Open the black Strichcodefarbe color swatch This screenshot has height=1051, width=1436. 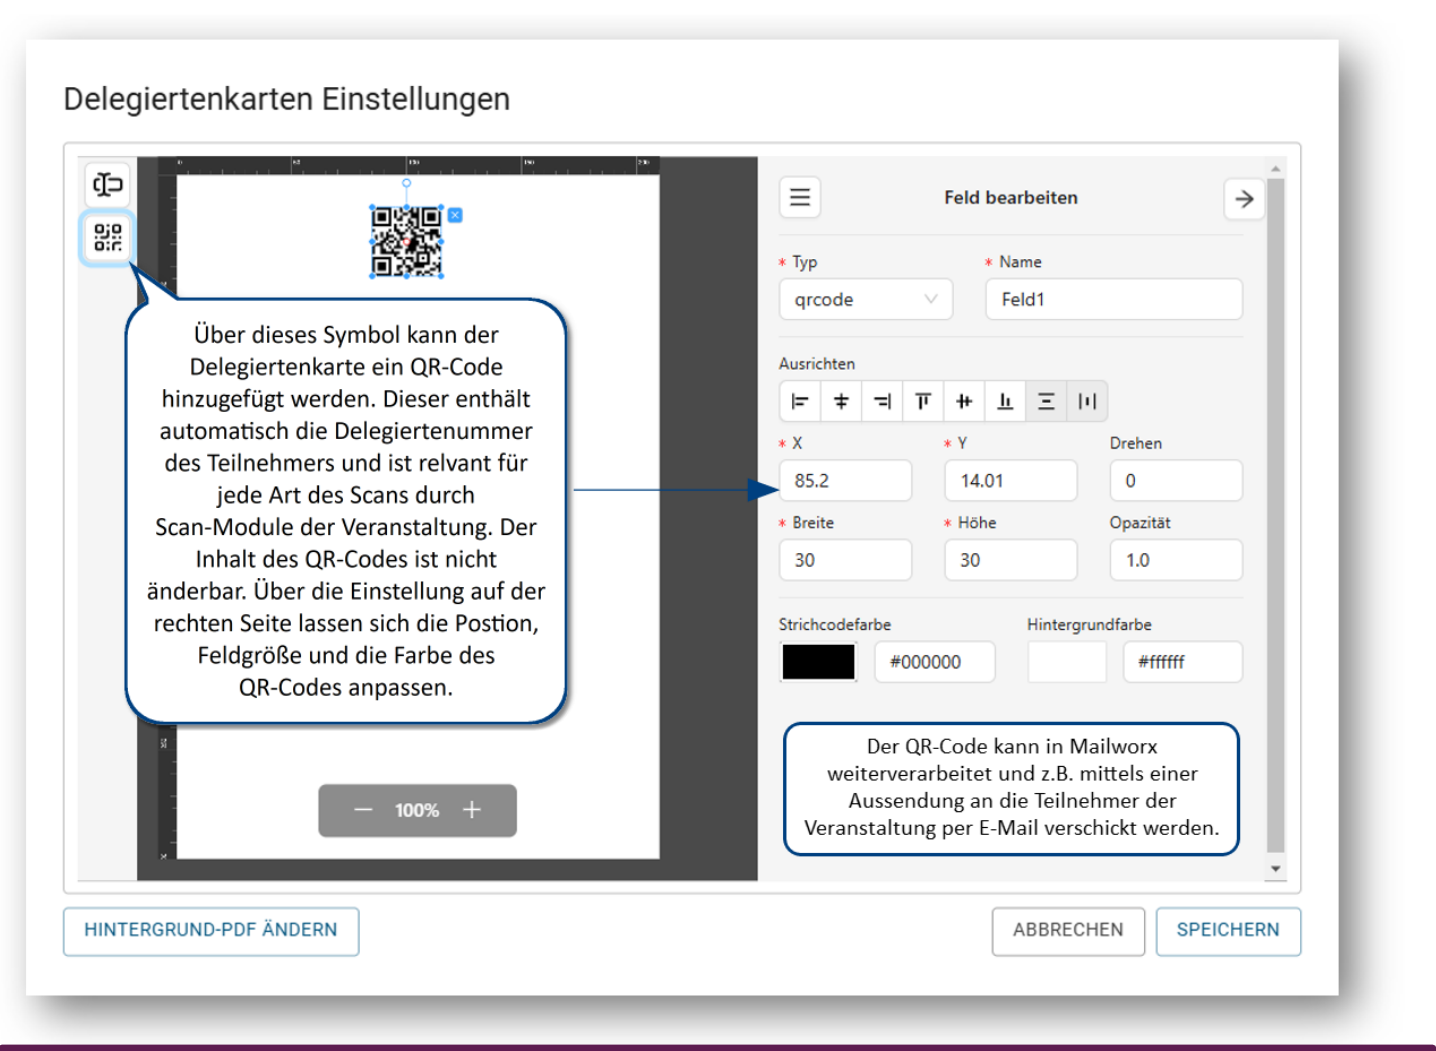[818, 662]
